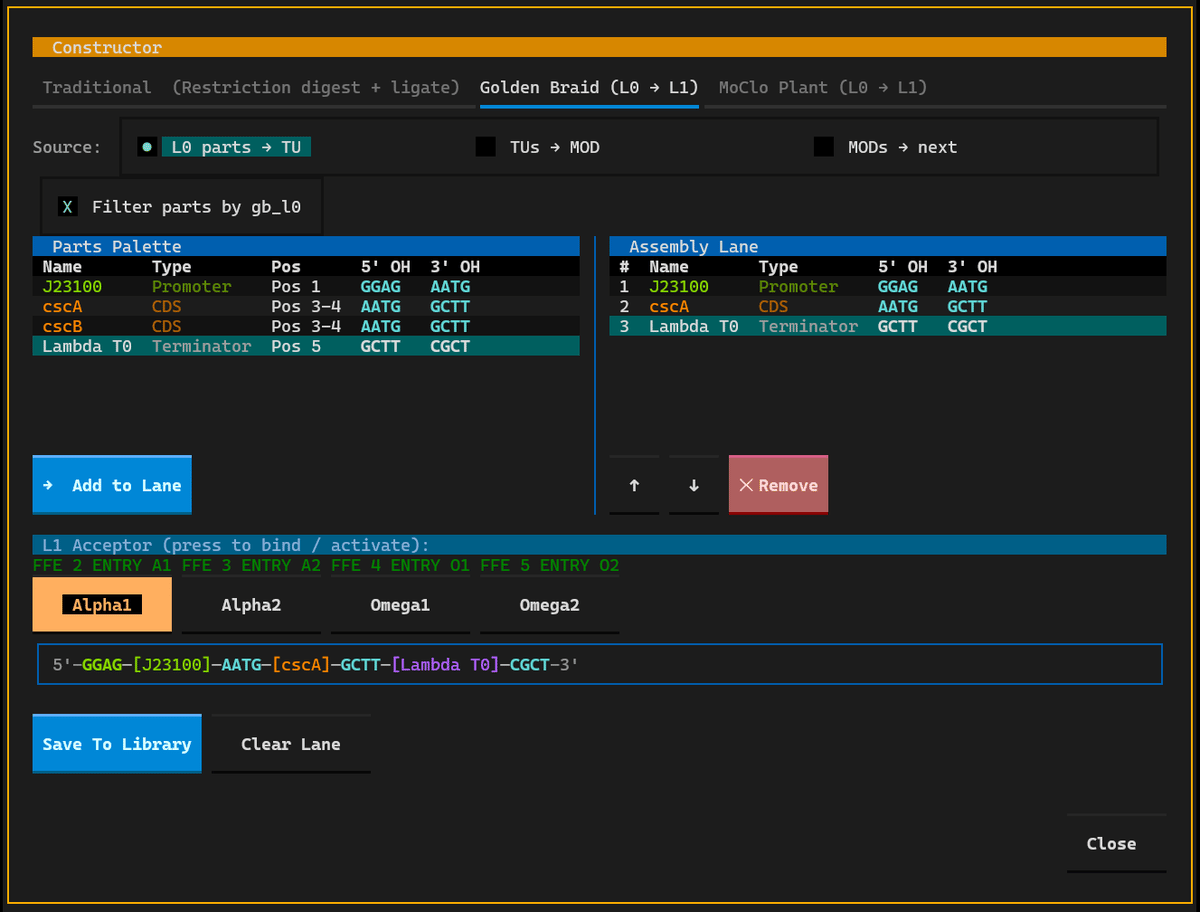The width and height of the screenshot is (1200, 912).
Task: Click GGAG overhang in Parts Palette J23100 row
Action: pyautogui.click(x=380, y=287)
